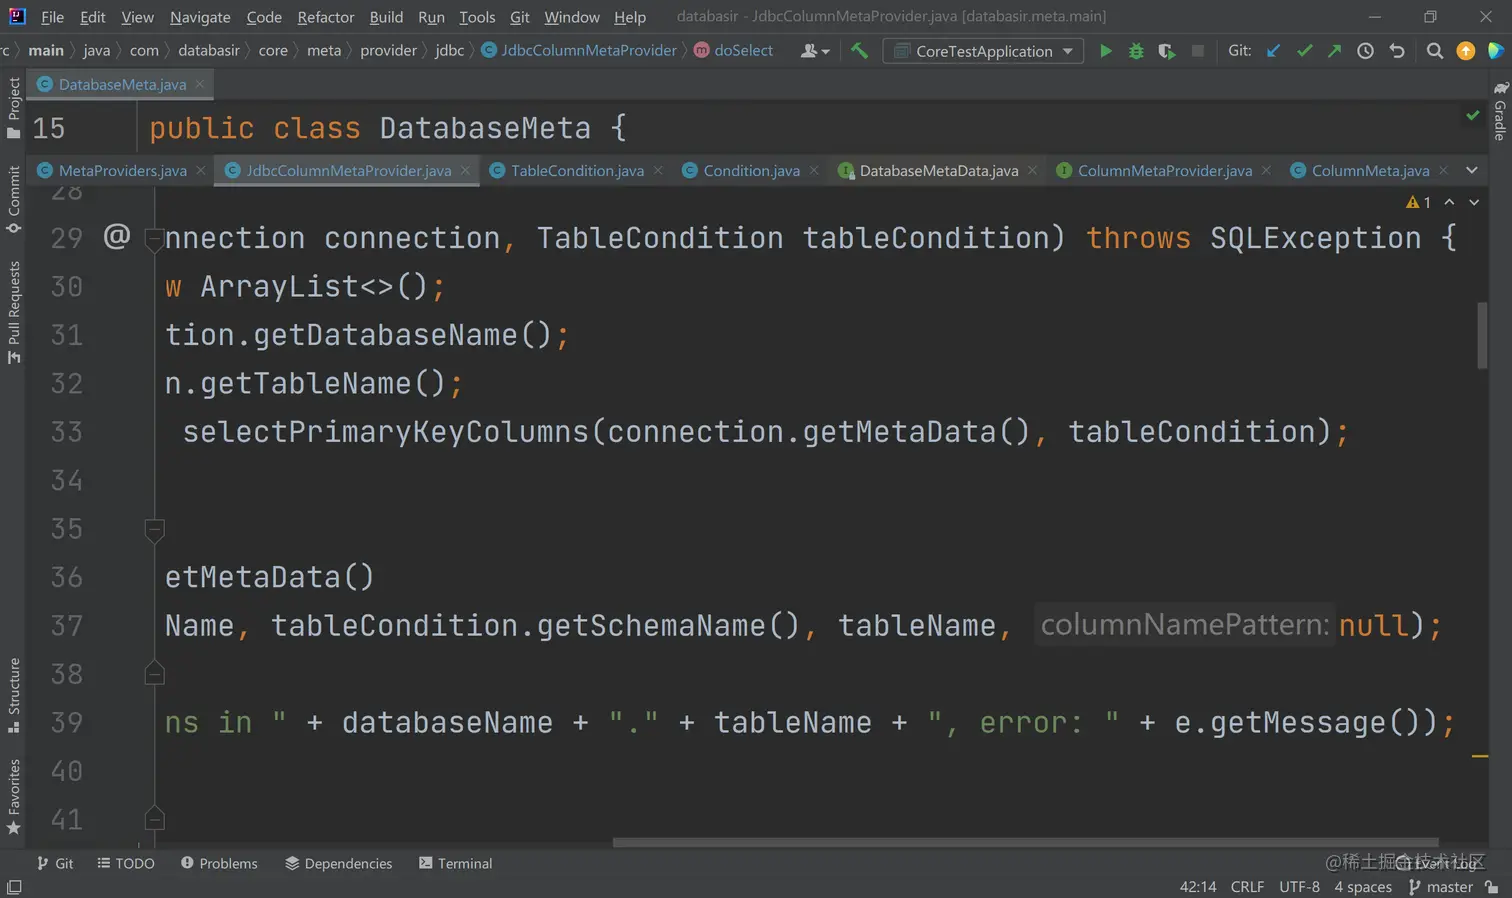Click the master branch indicator
1512x898 pixels.
click(x=1441, y=887)
